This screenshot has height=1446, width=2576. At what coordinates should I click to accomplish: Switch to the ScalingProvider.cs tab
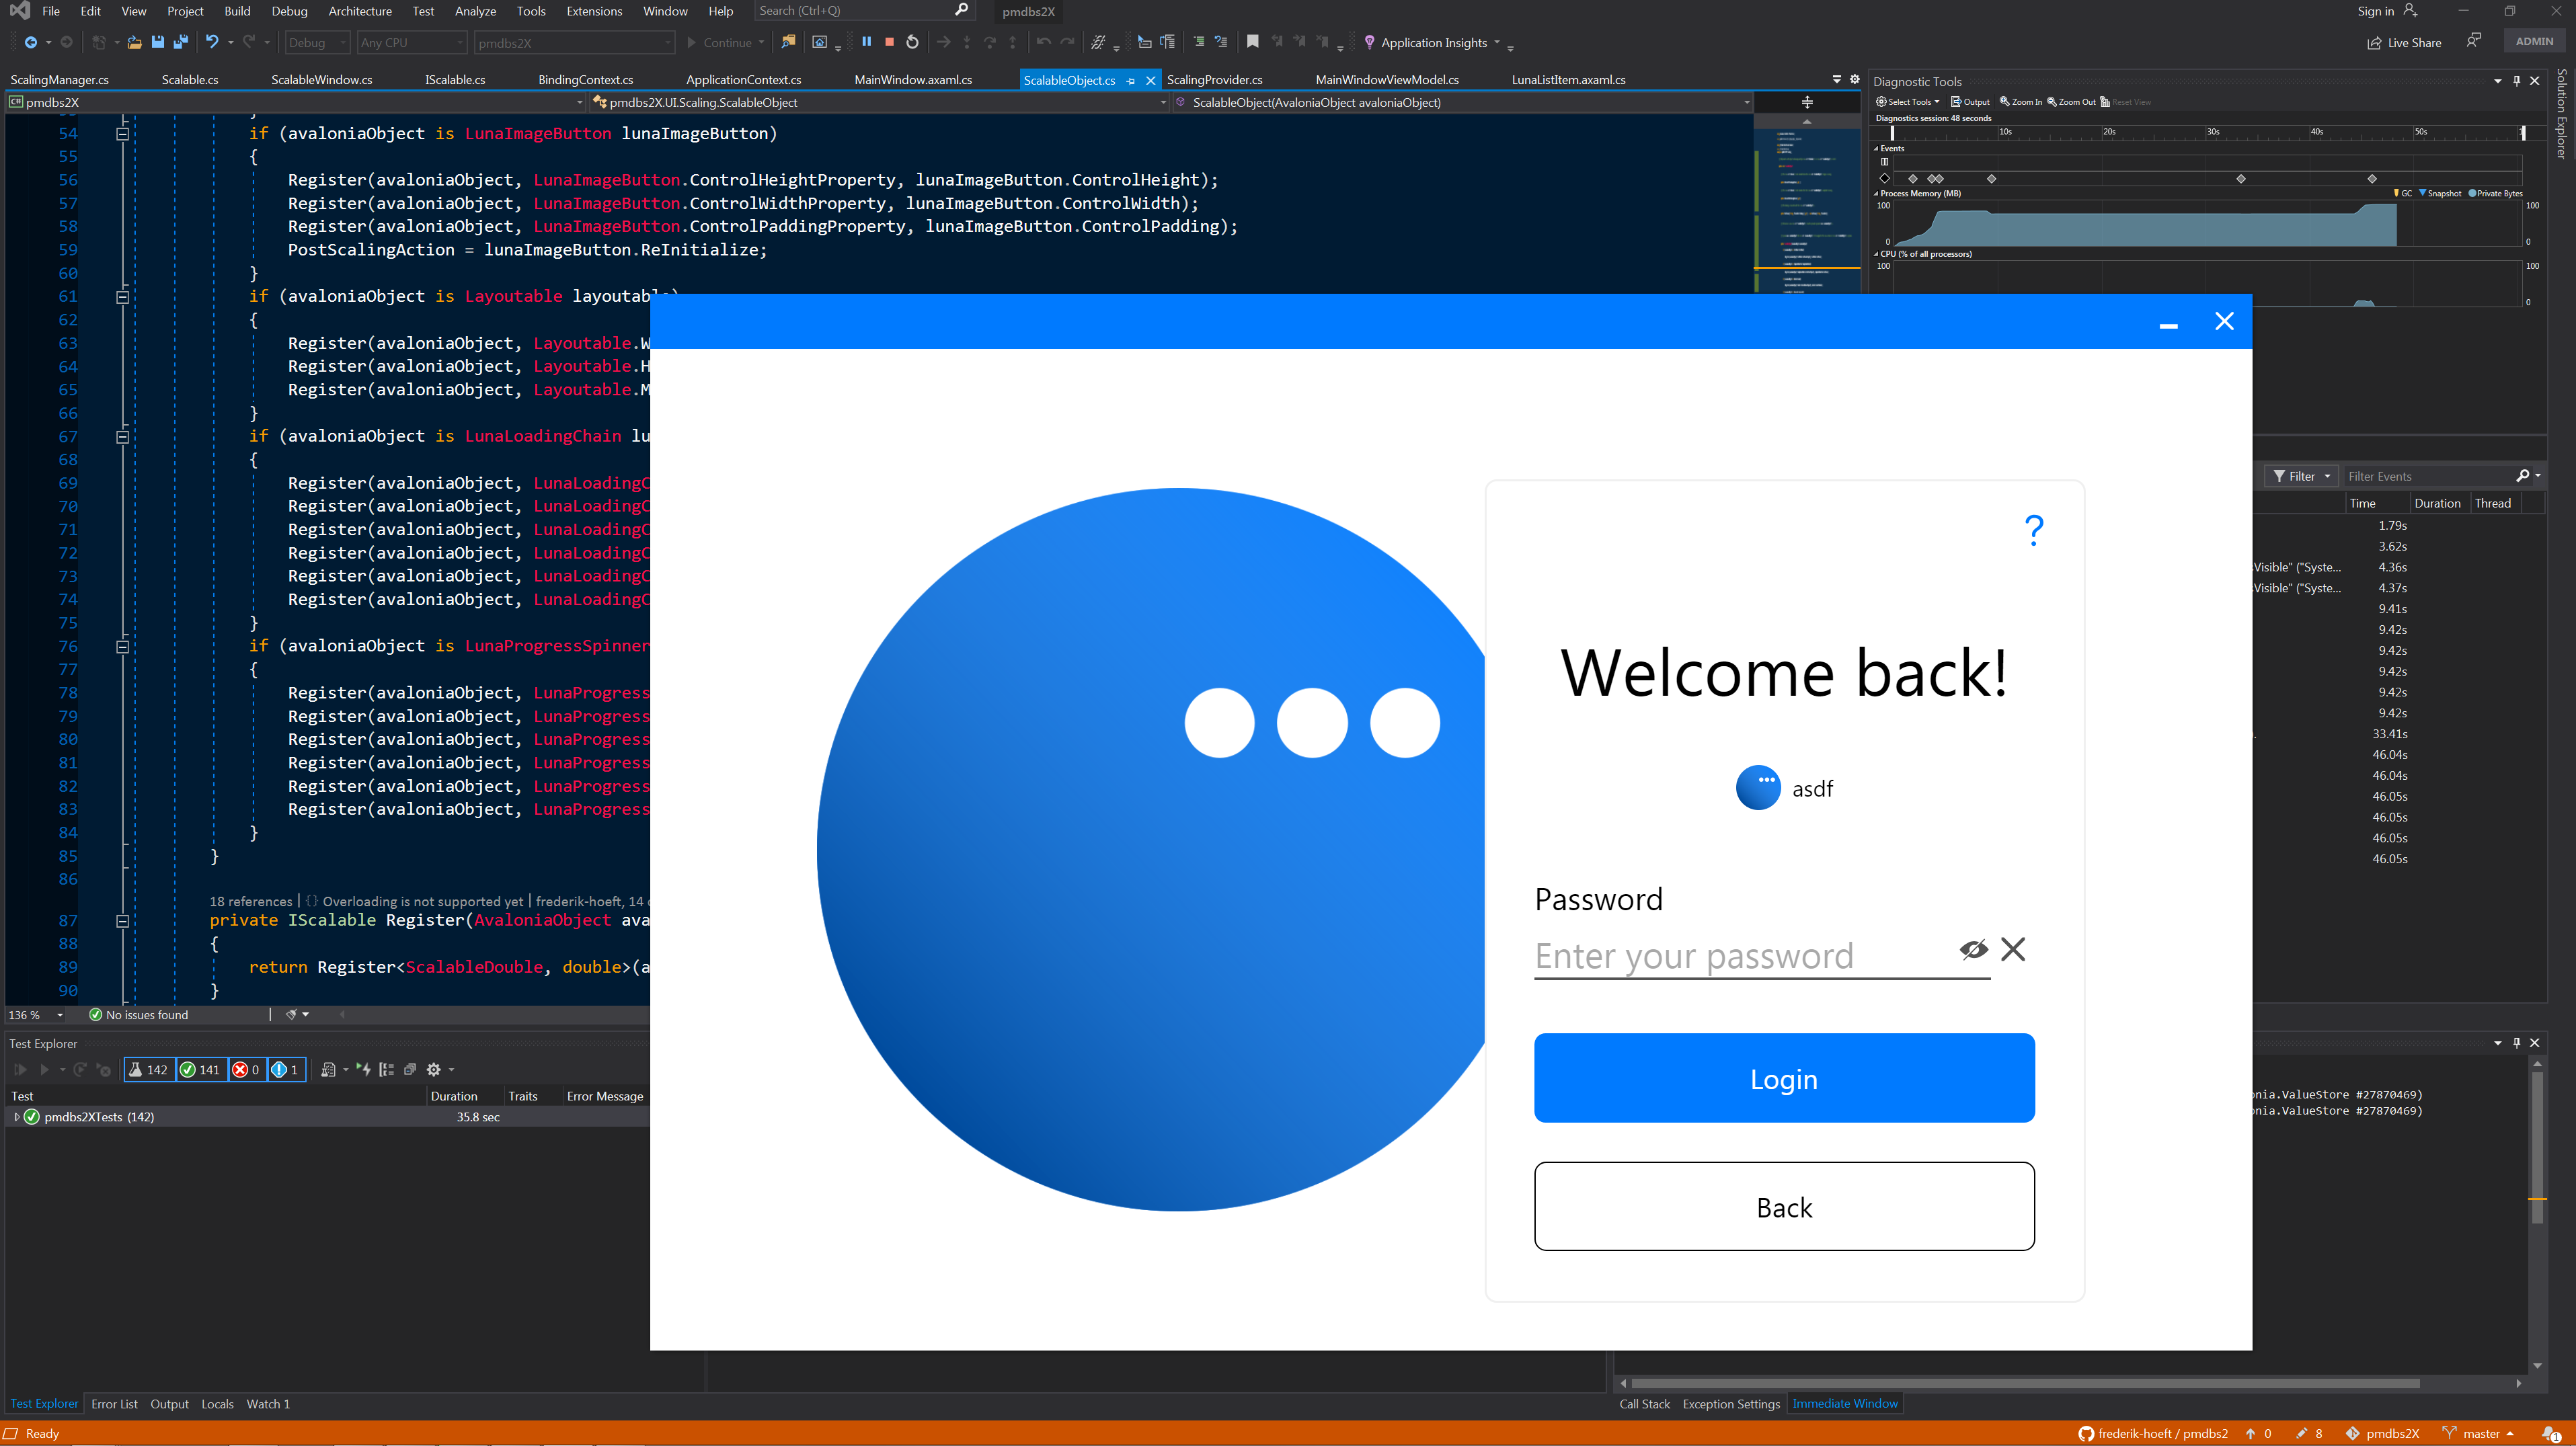[x=1214, y=80]
